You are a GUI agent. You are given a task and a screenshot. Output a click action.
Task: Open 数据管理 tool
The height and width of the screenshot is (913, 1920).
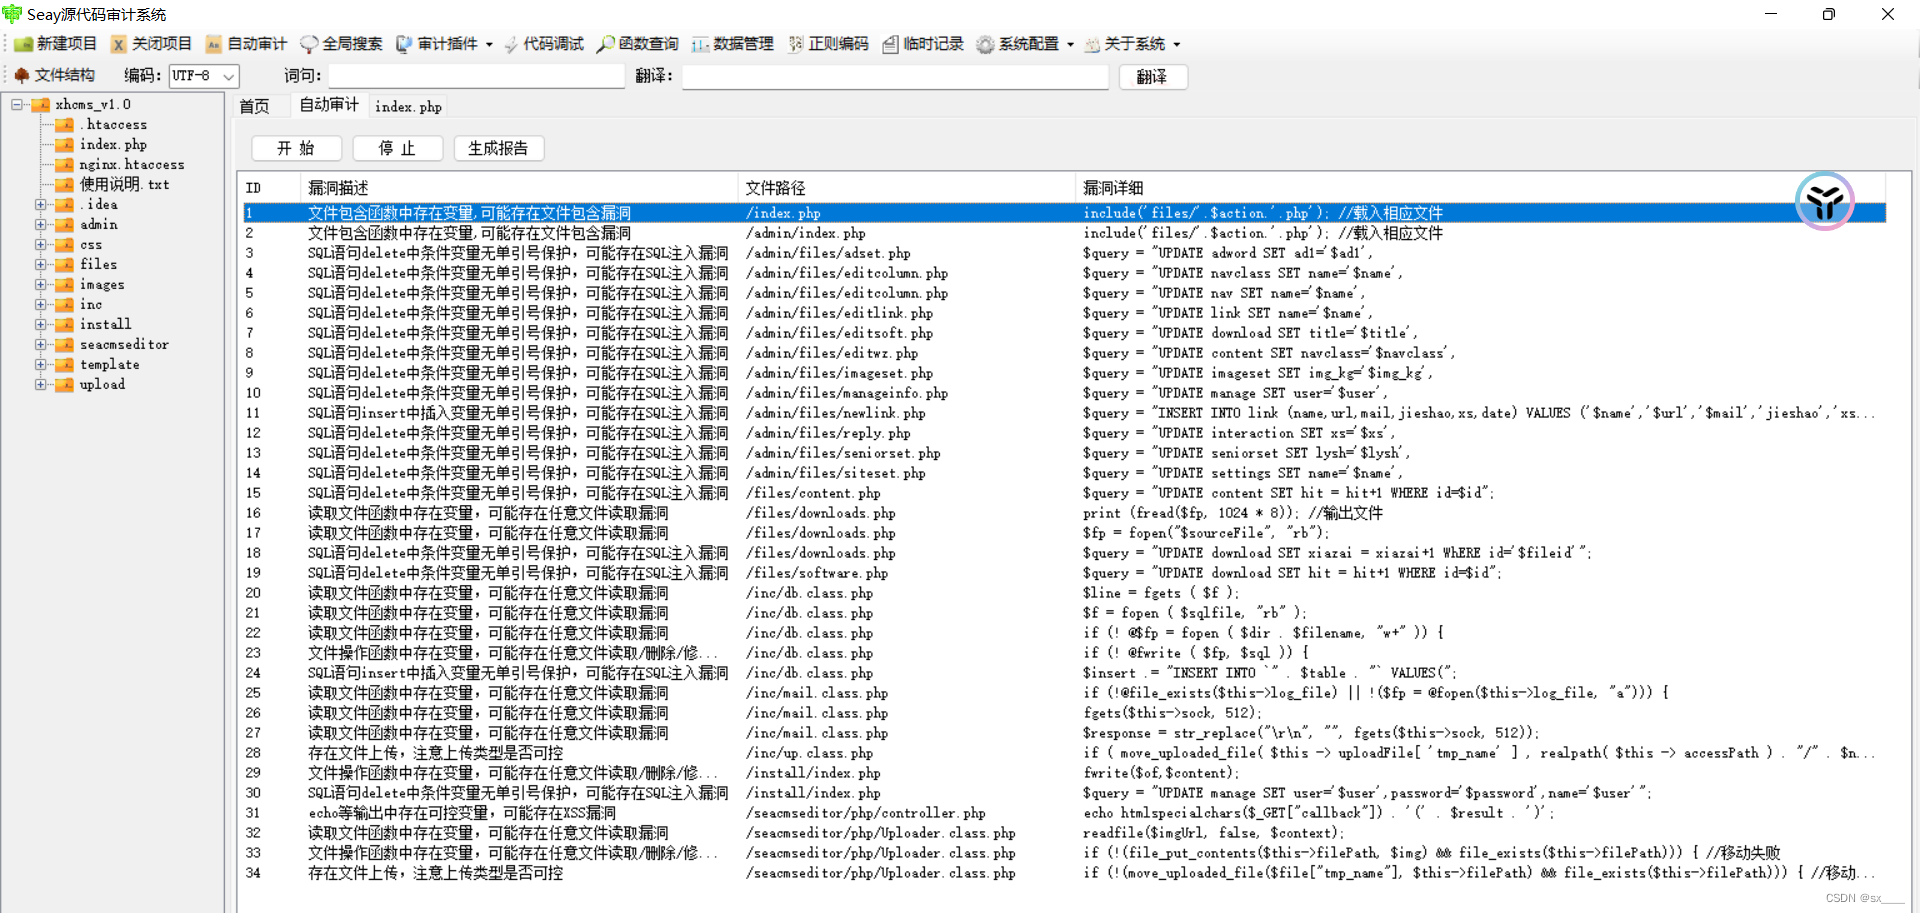733,44
